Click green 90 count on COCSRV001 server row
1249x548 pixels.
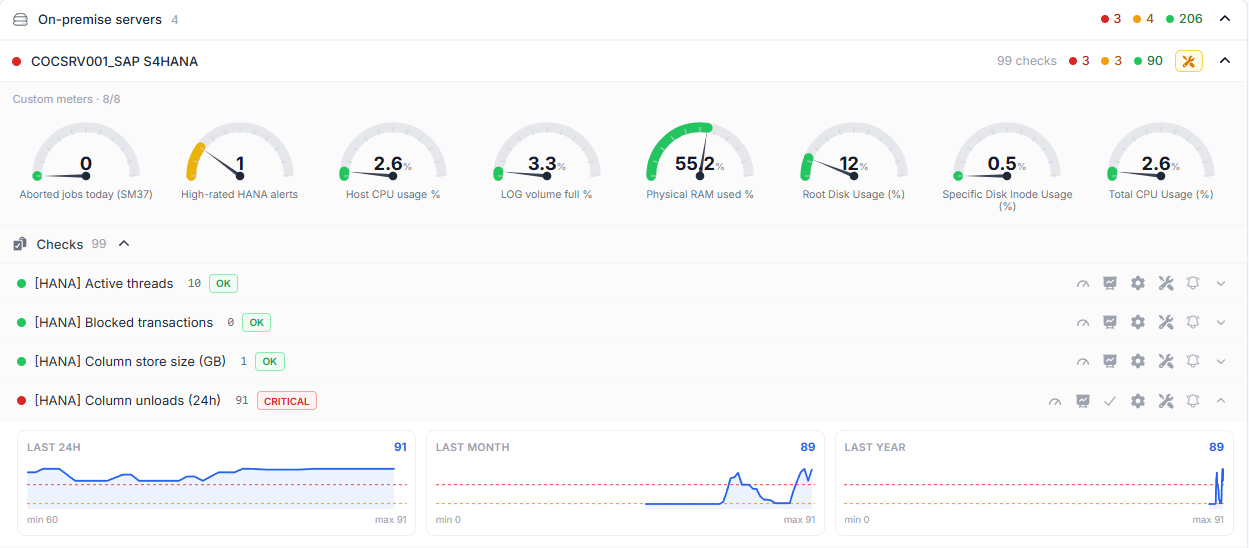click(1148, 61)
